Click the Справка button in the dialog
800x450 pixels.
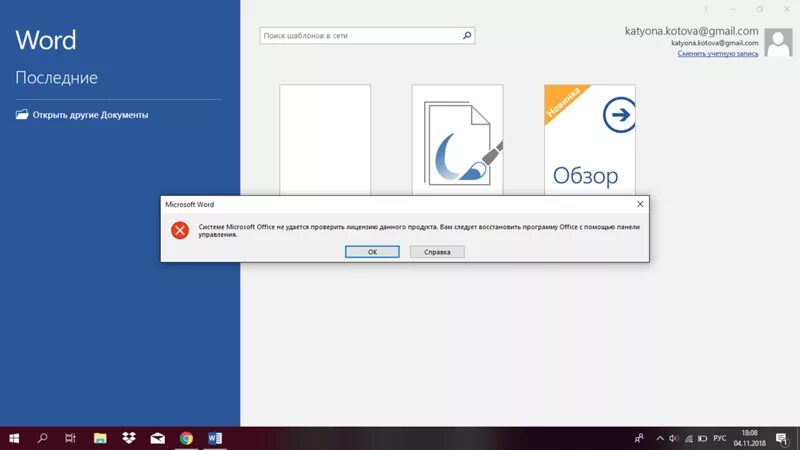coord(437,252)
